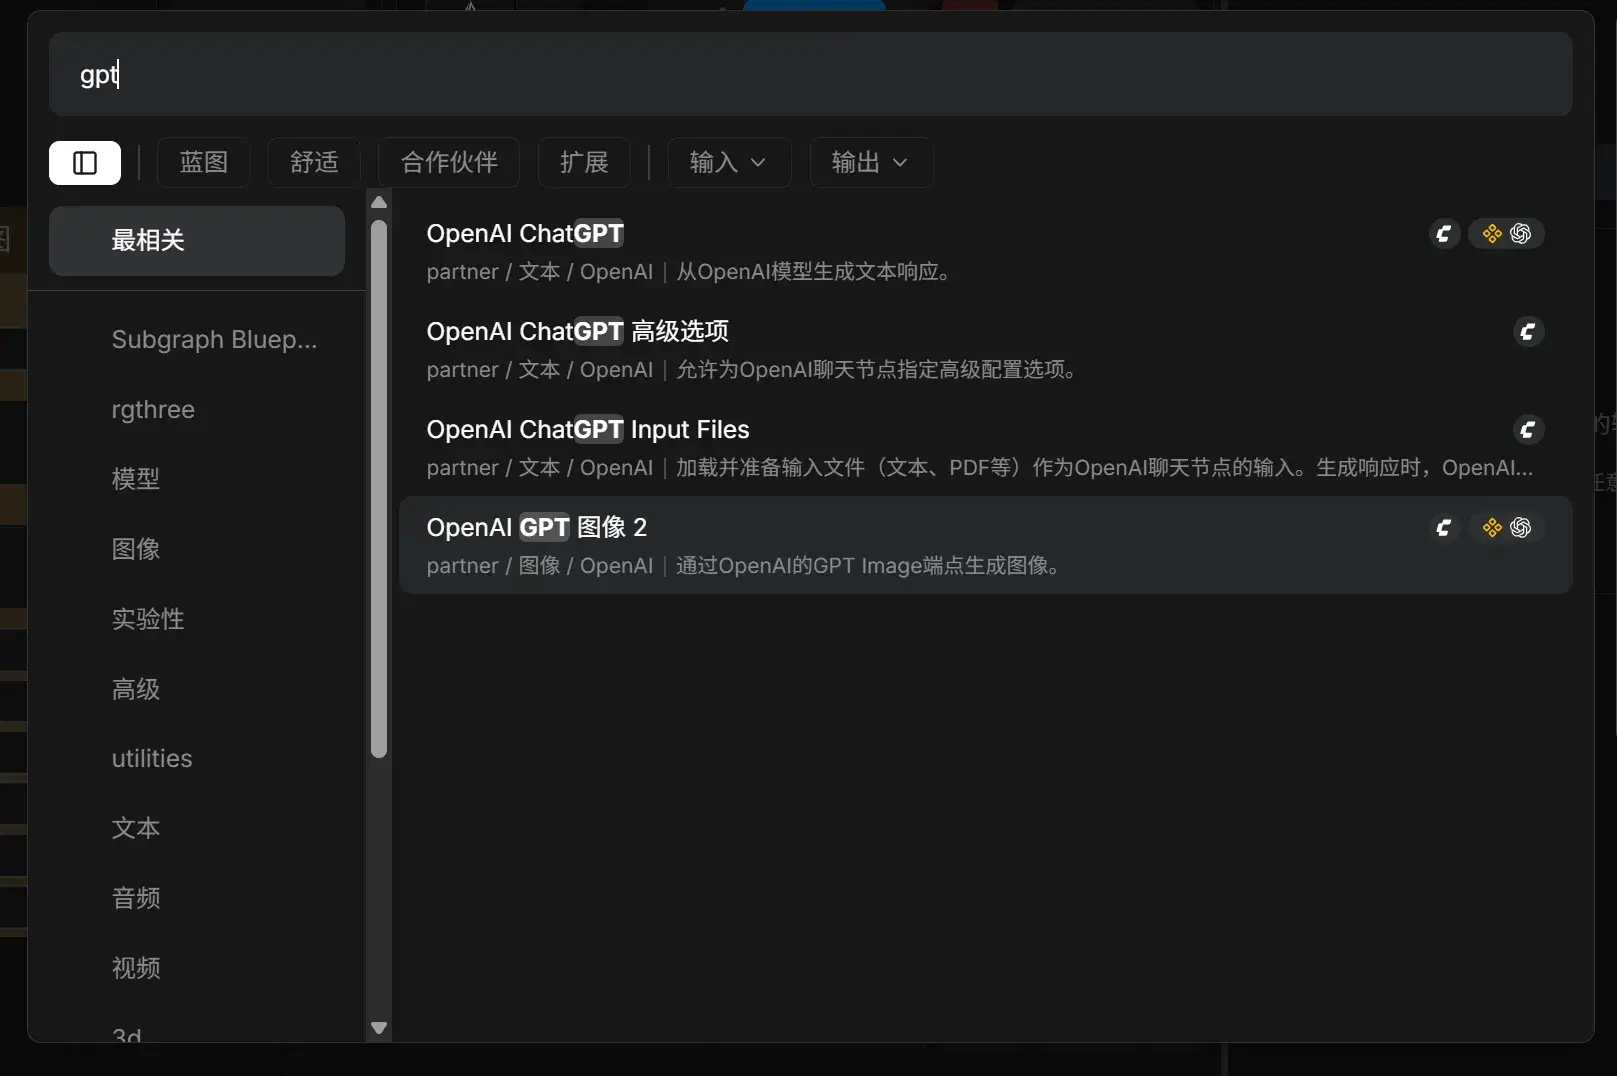Click the 输入 dropdown chevron arrow
Screen dimensions: 1617x1076
click(x=758, y=162)
